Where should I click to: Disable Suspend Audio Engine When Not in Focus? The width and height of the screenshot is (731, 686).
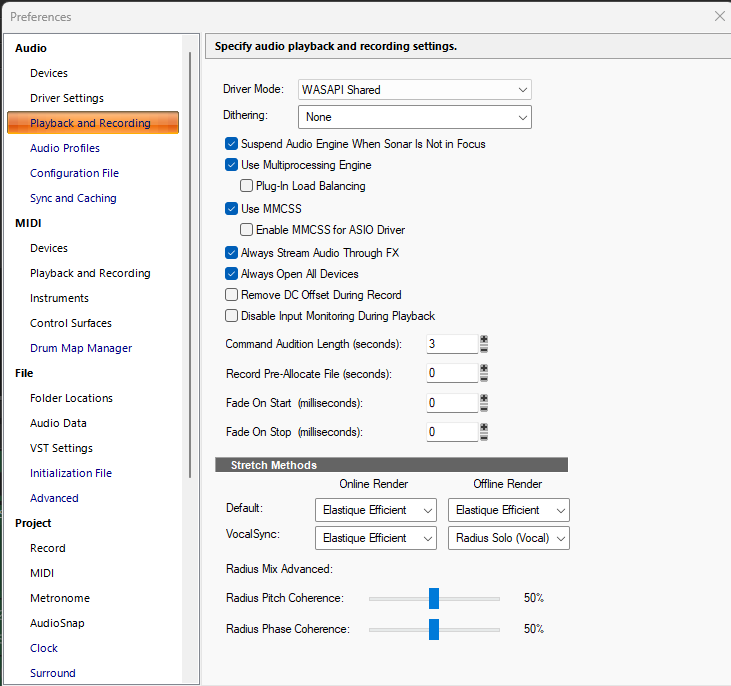pyautogui.click(x=232, y=144)
